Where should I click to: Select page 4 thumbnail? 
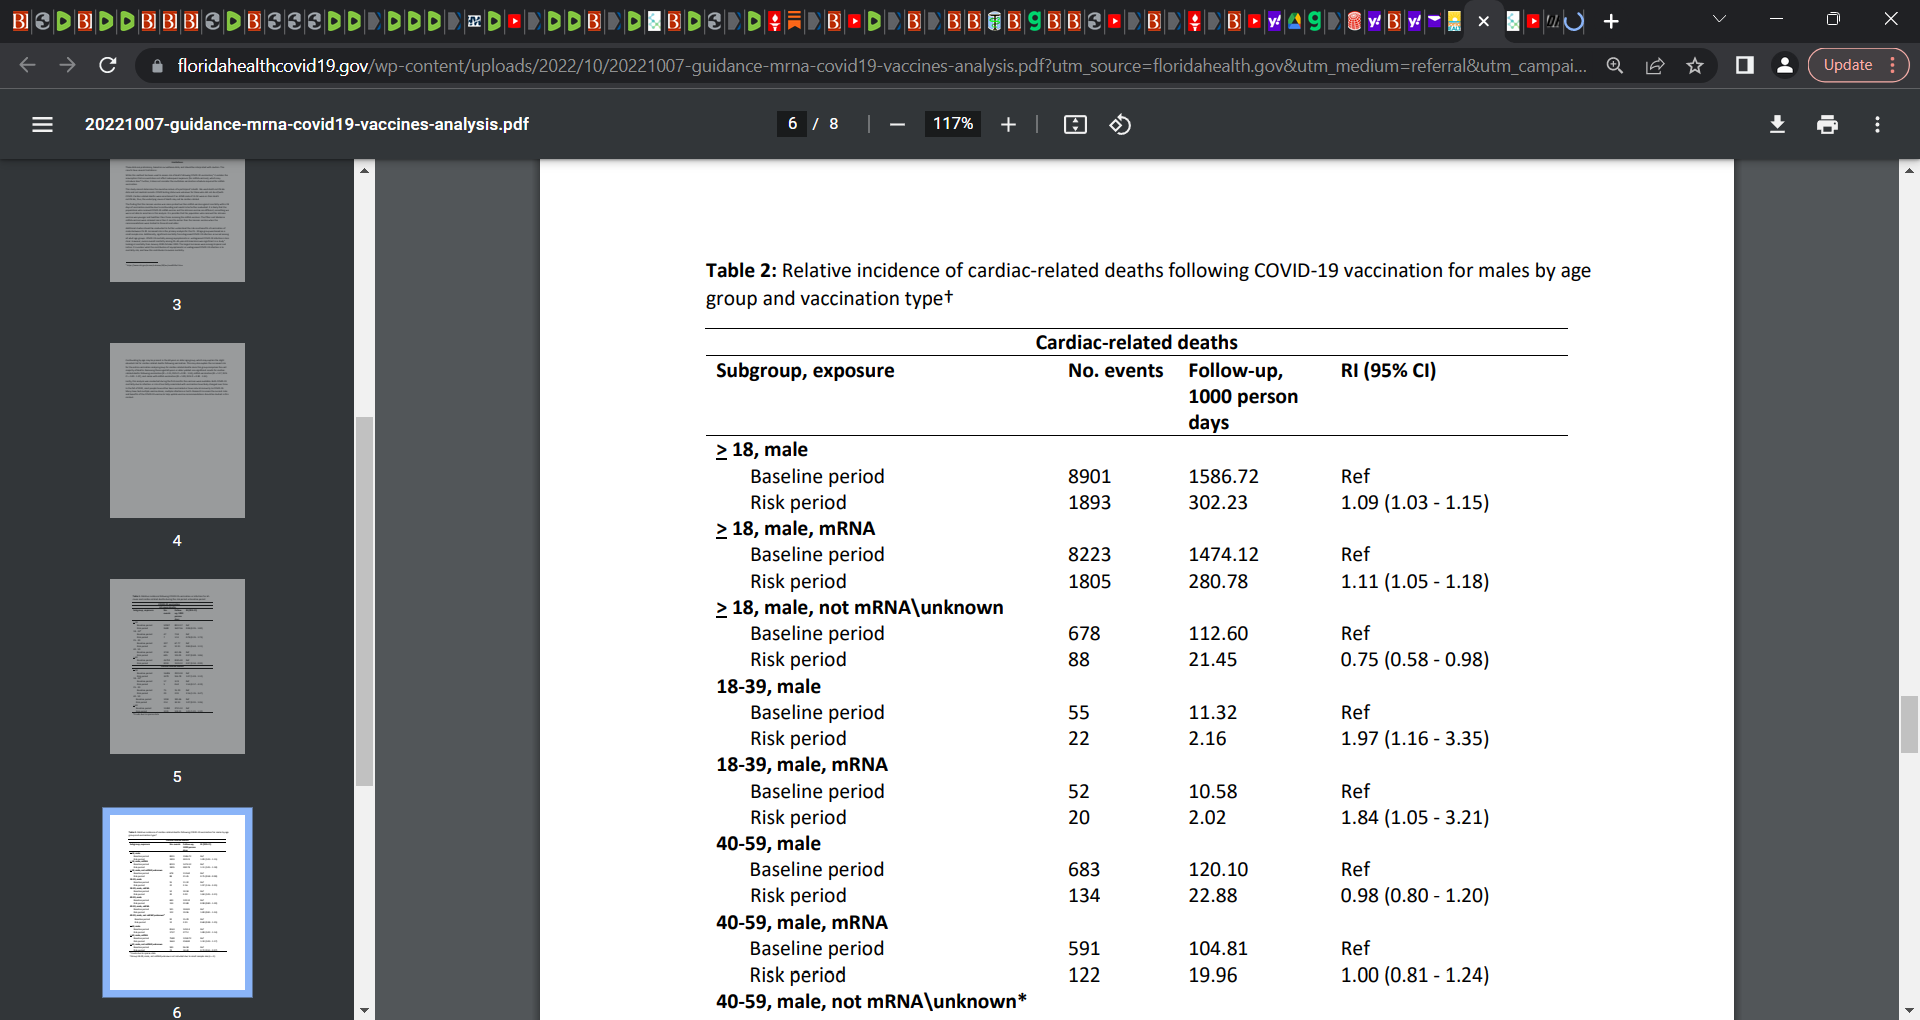(x=177, y=430)
